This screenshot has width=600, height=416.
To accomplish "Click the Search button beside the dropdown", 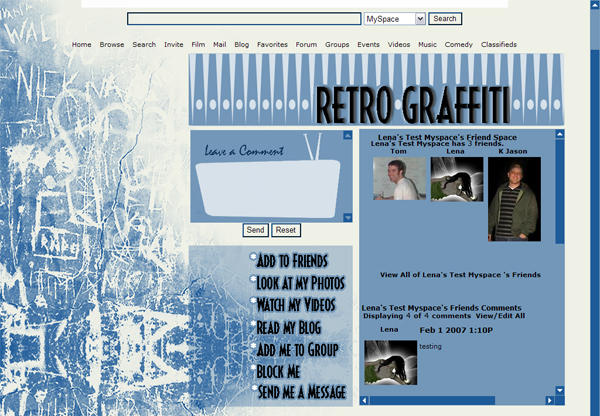I will pos(445,19).
